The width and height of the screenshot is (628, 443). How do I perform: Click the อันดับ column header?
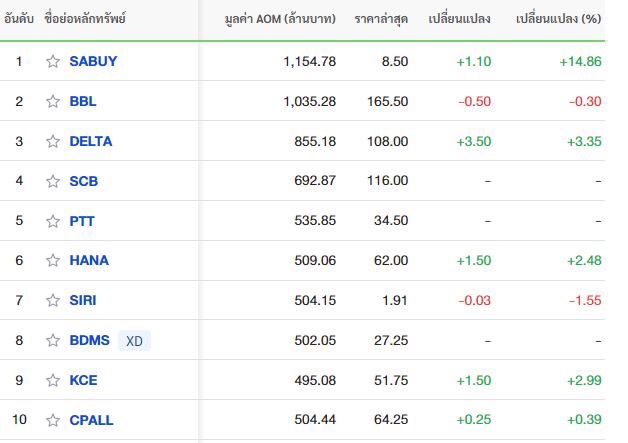tap(19, 18)
